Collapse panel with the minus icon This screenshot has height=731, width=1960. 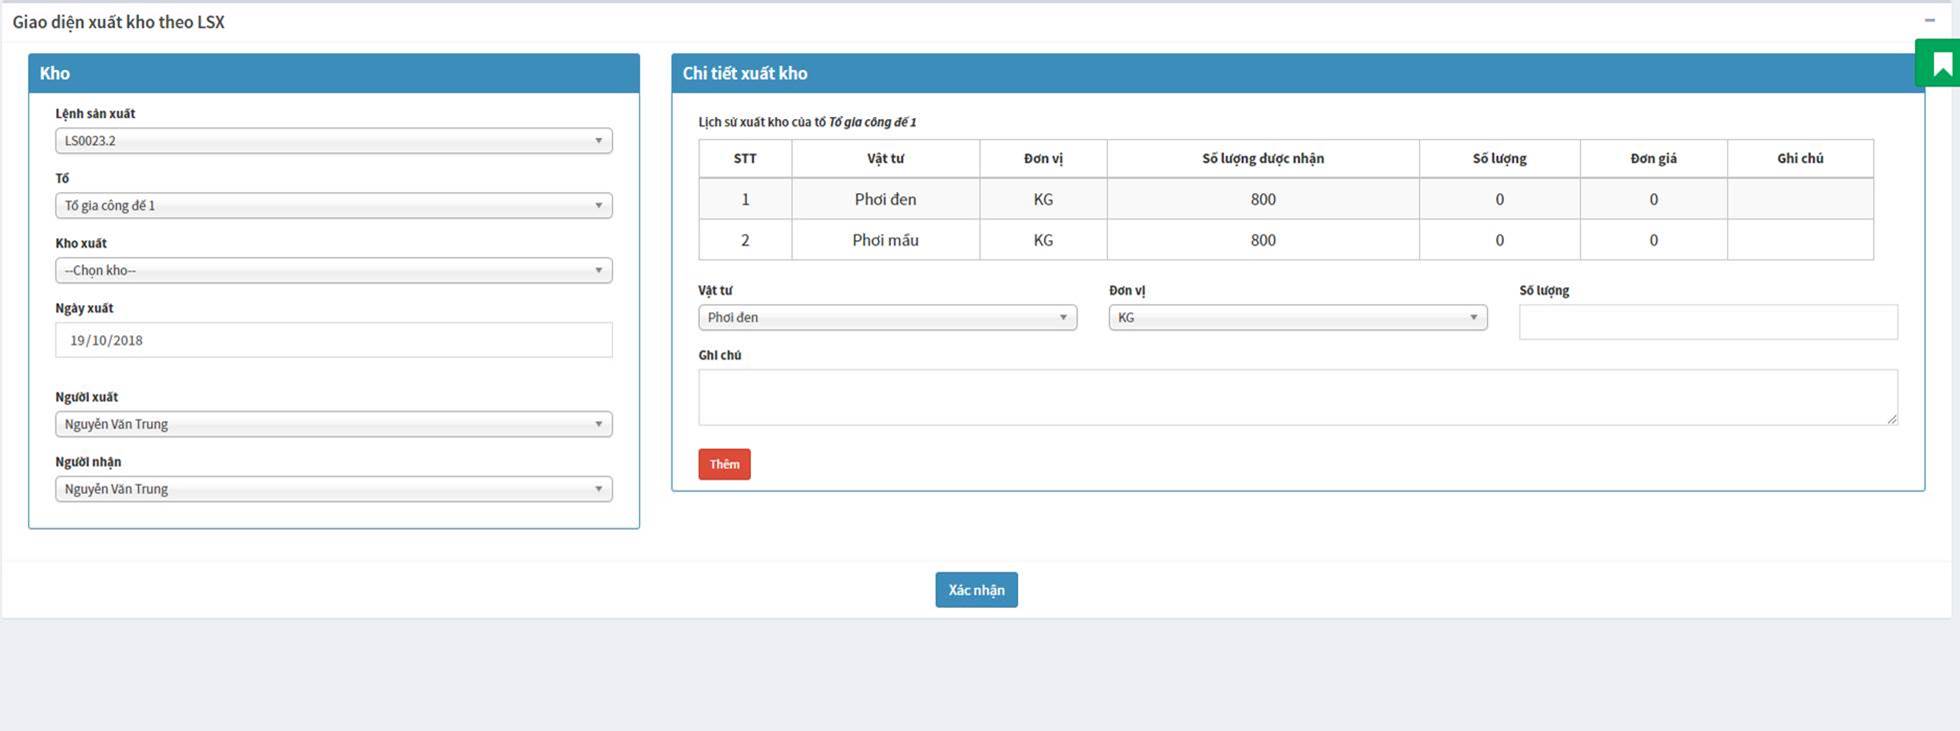point(1929,20)
